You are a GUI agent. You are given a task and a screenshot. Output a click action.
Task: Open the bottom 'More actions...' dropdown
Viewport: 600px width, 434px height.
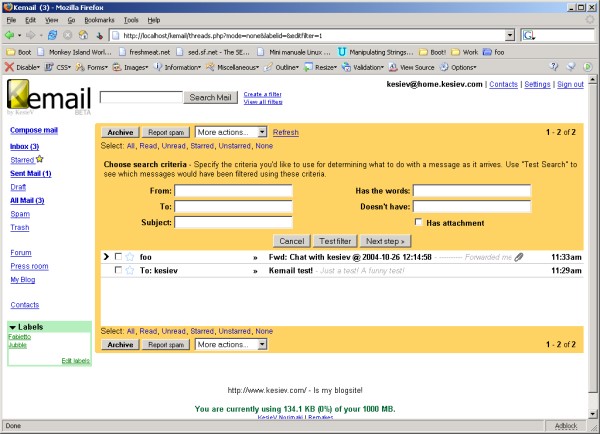point(231,344)
